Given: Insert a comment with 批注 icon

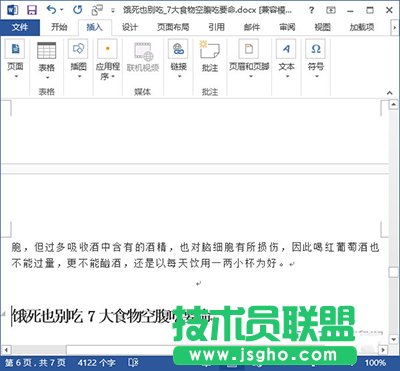Looking at the screenshot, I should click(x=210, y=50).
